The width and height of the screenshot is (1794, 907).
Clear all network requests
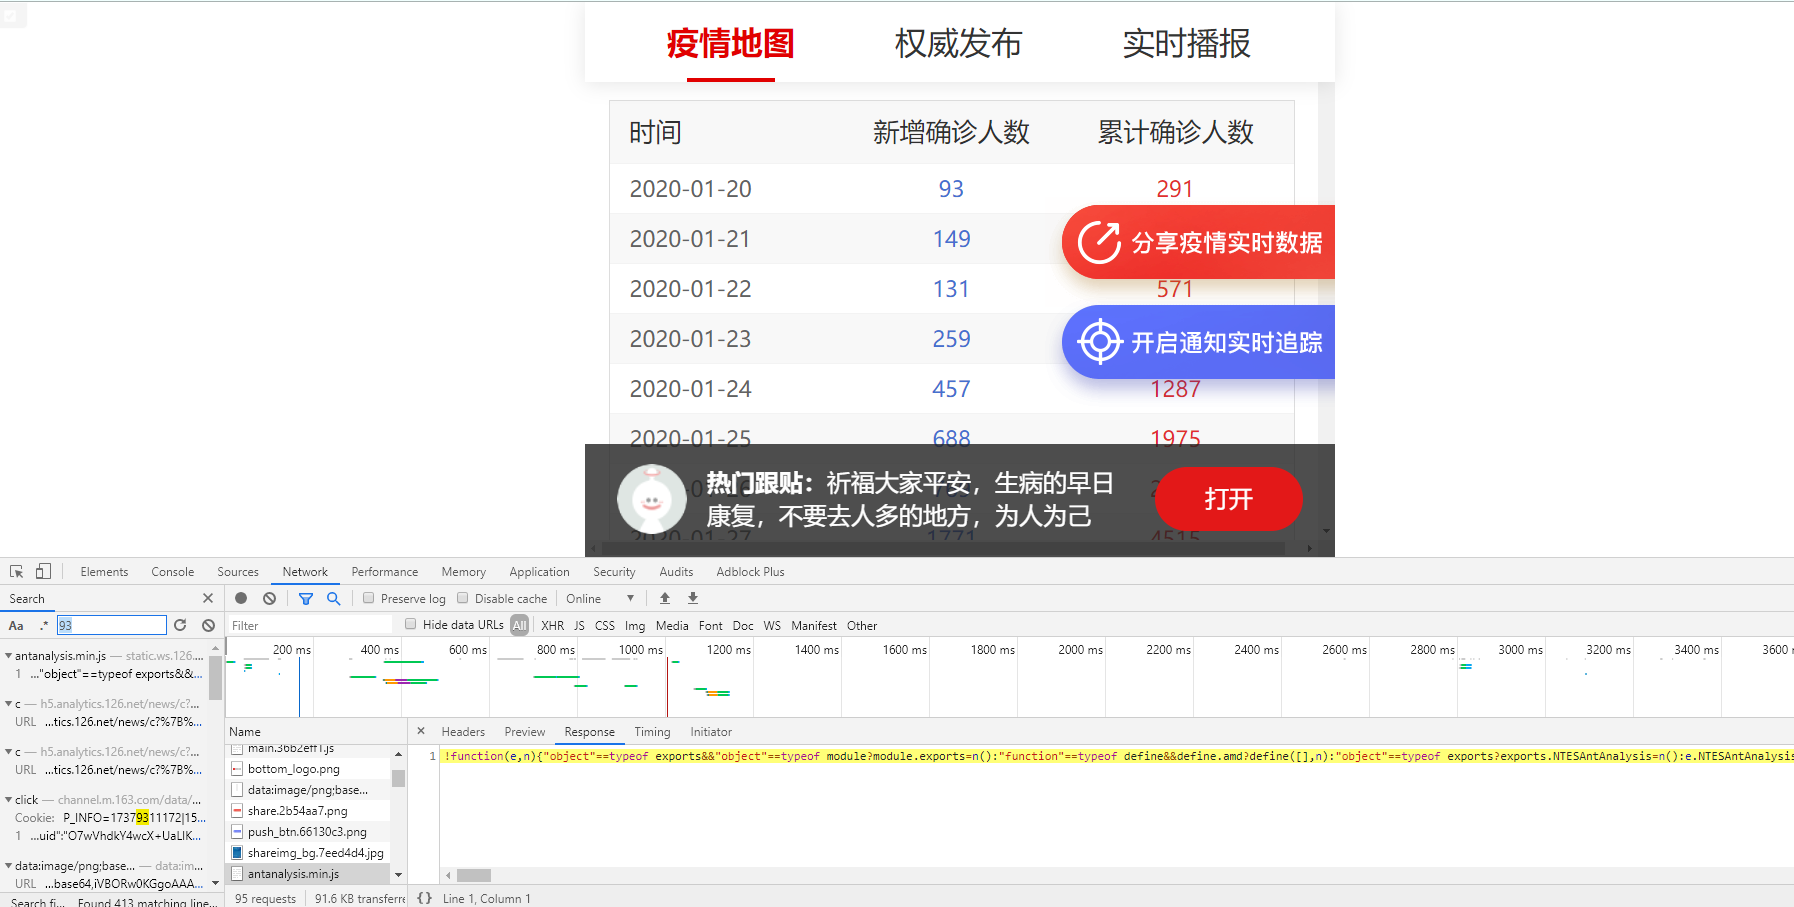pos(268,598)
